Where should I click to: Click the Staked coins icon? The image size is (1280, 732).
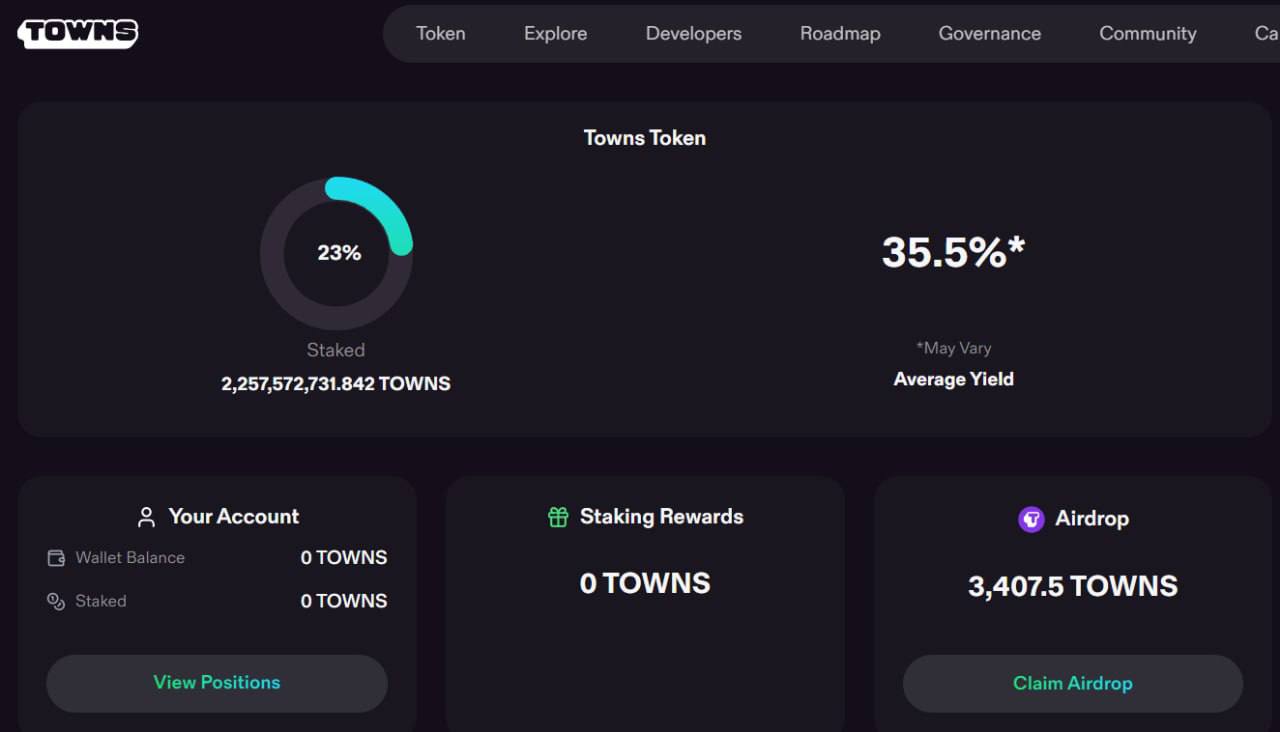tap(56, 601)
